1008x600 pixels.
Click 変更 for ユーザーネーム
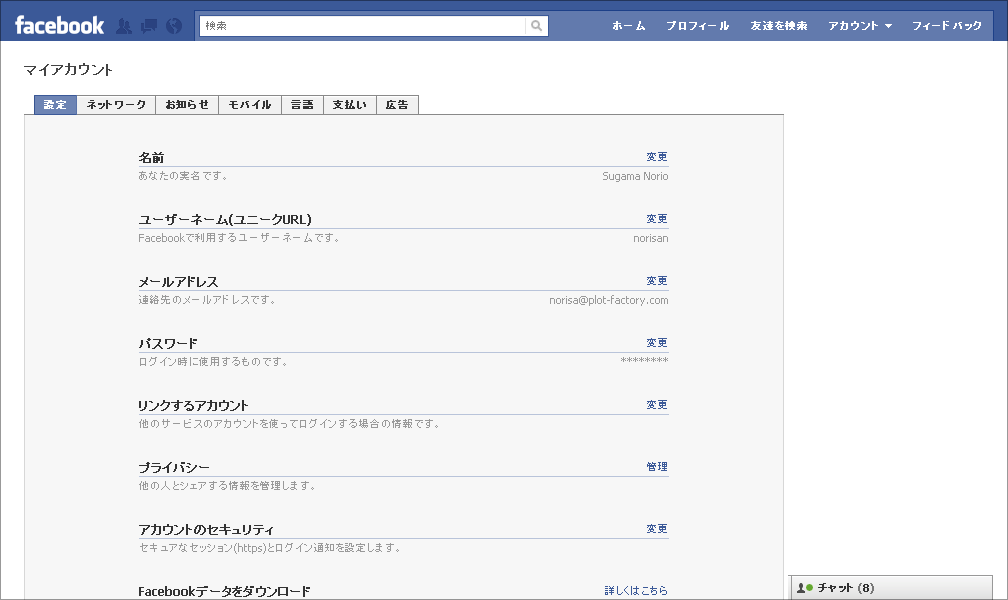(657, 219)
